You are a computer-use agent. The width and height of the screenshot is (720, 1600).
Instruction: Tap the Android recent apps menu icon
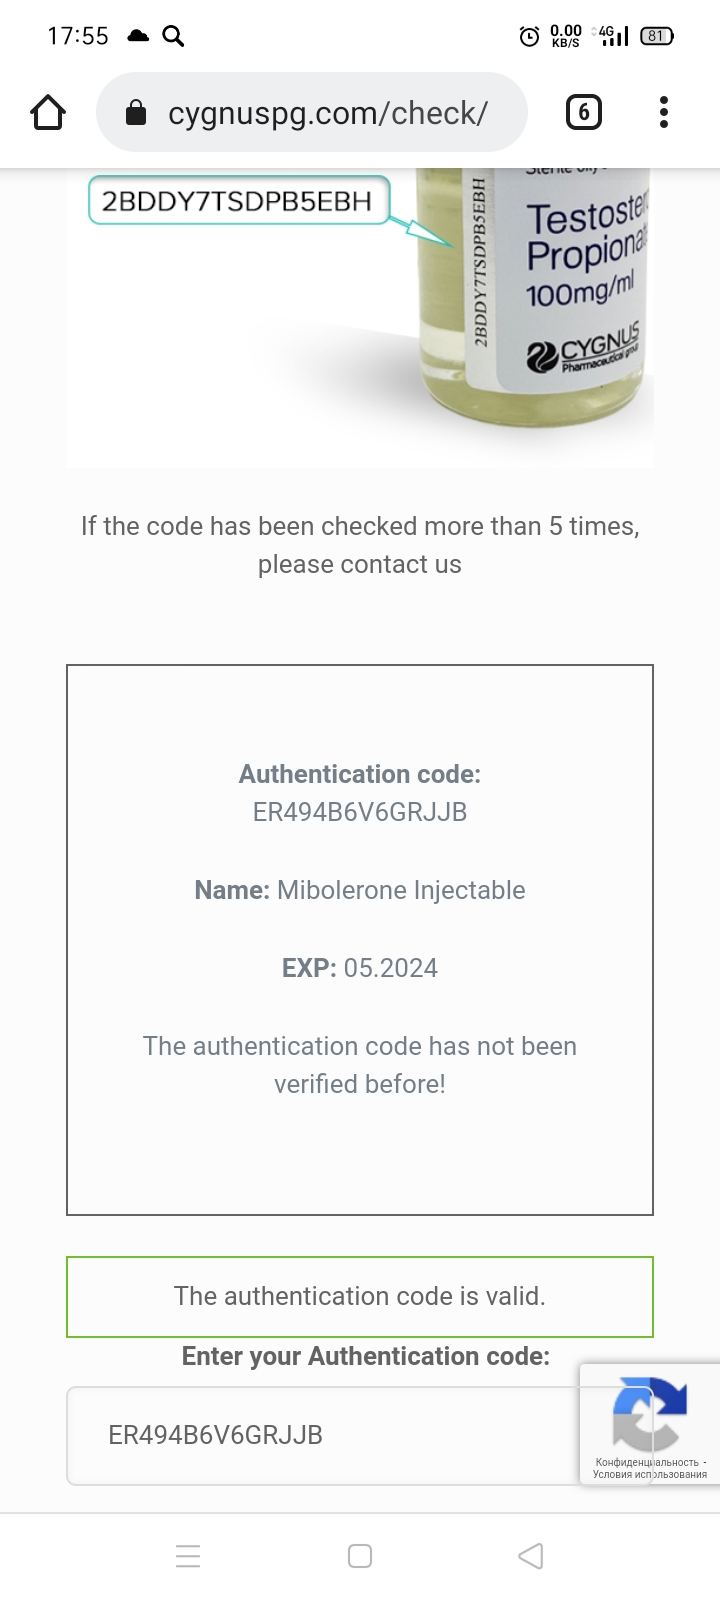[188, 1556]
